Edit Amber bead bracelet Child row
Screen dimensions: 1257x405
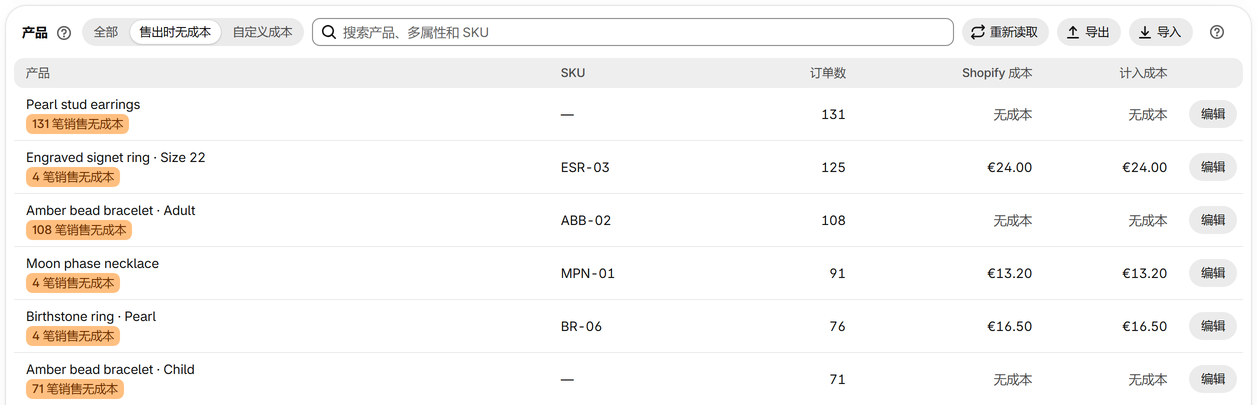coord(1212,379)
